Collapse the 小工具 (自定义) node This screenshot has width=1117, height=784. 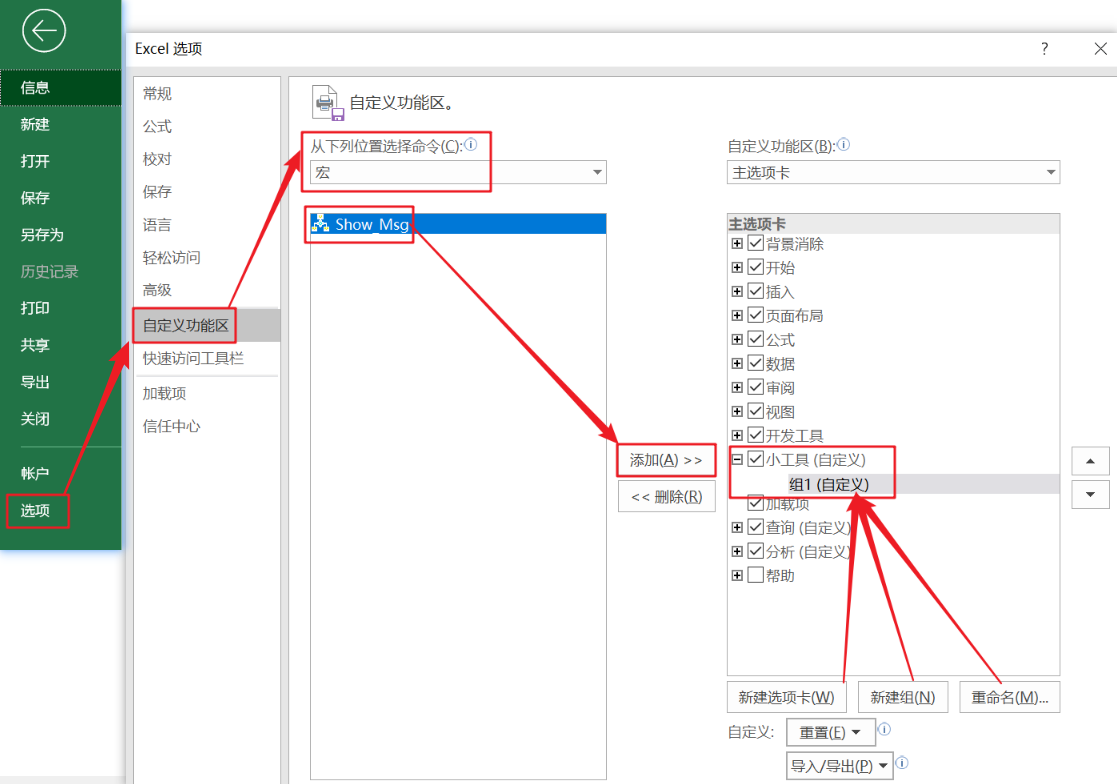pyautogui.click(x=737, y=459)
